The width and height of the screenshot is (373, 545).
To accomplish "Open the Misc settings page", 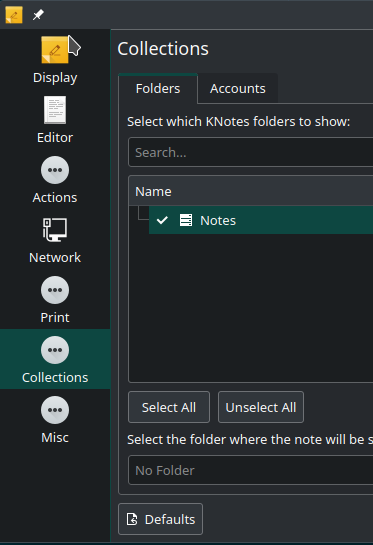I will click(55, 420).
